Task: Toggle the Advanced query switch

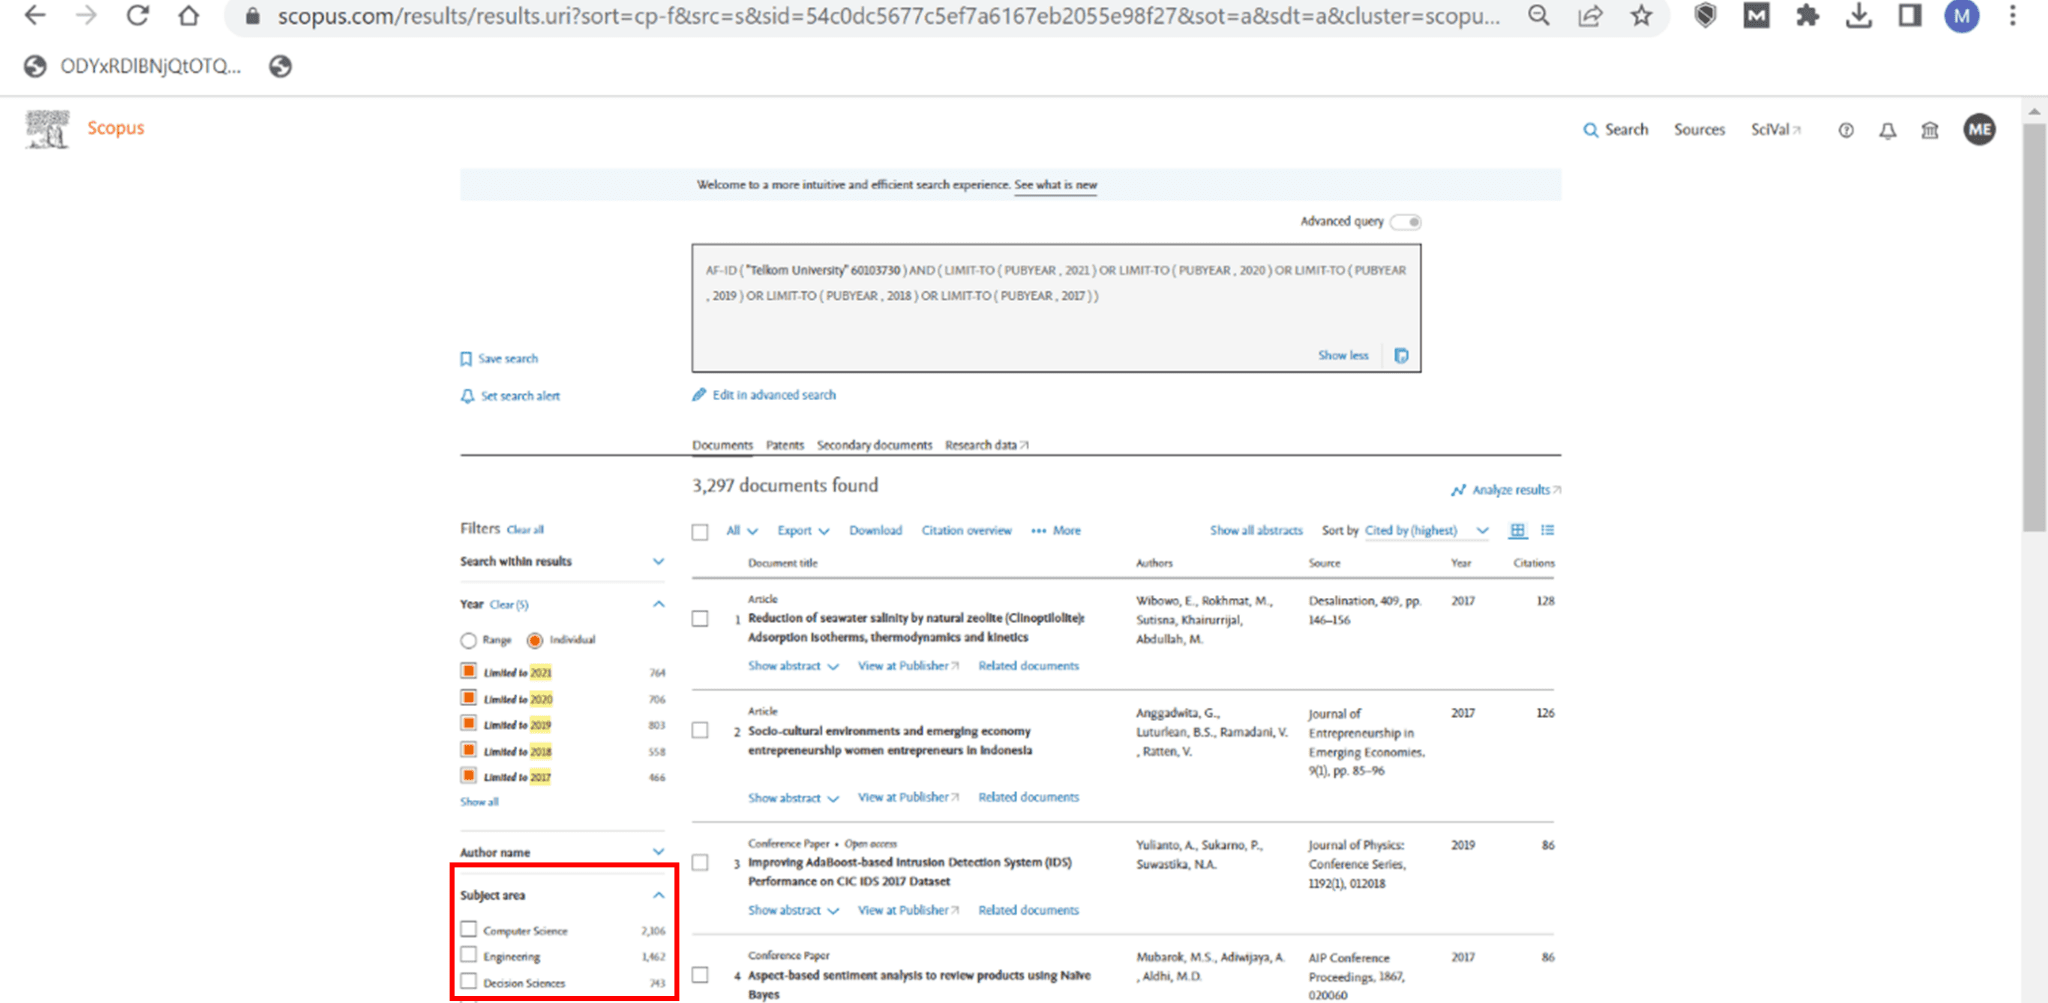Action: (x=1406, y=222)
